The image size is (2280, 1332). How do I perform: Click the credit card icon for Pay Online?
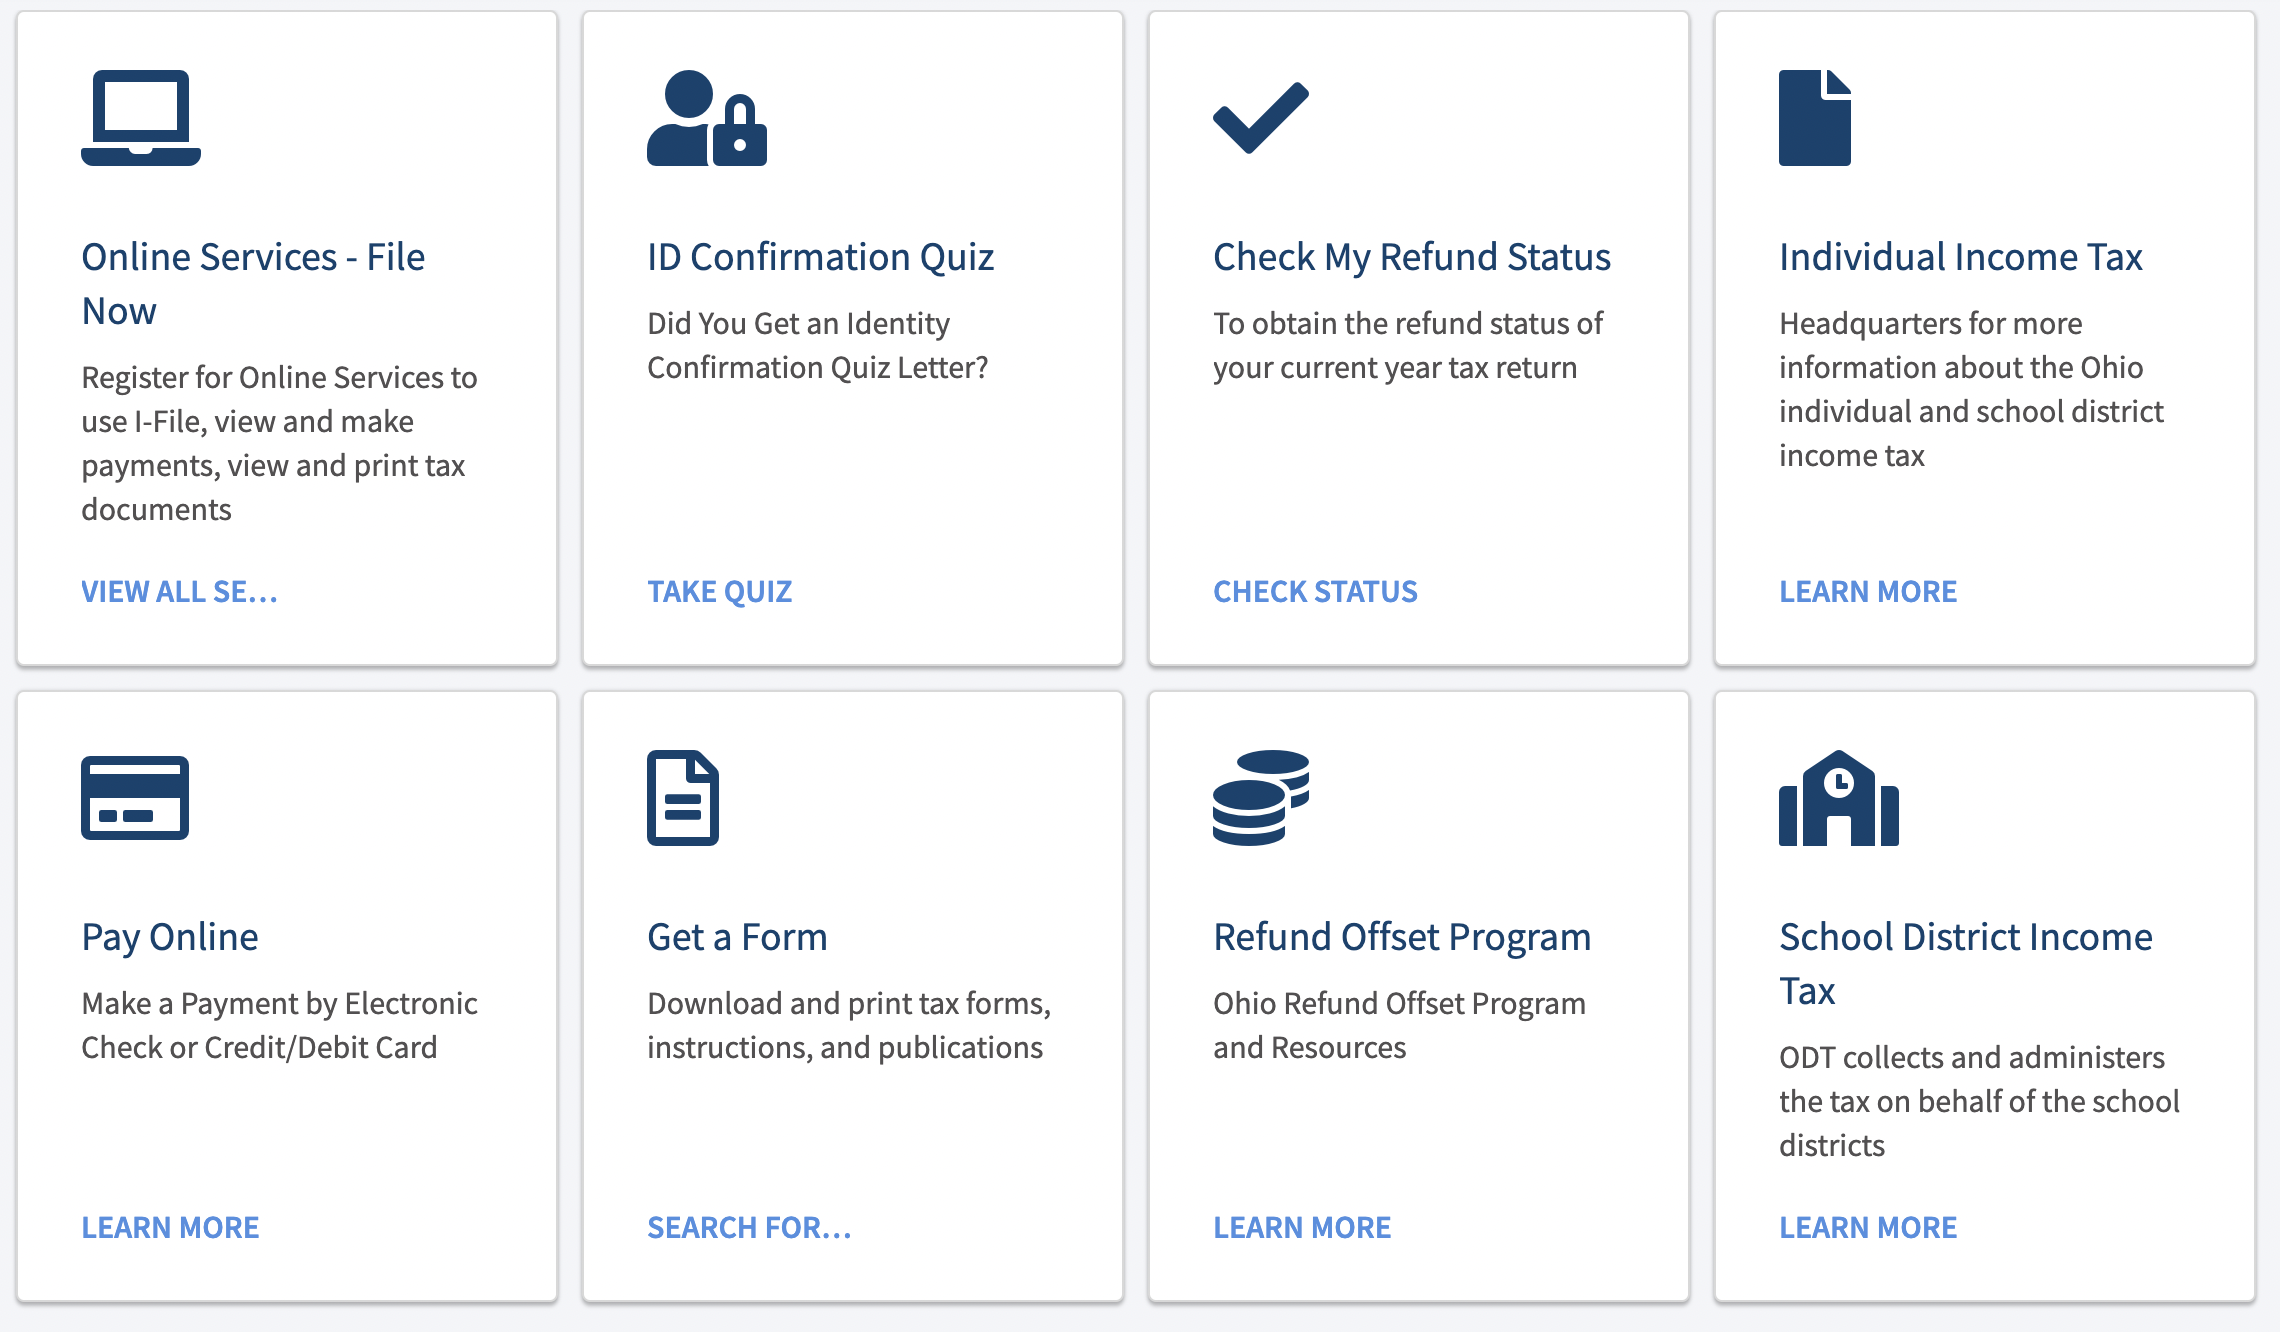click(x=135, y=798)
